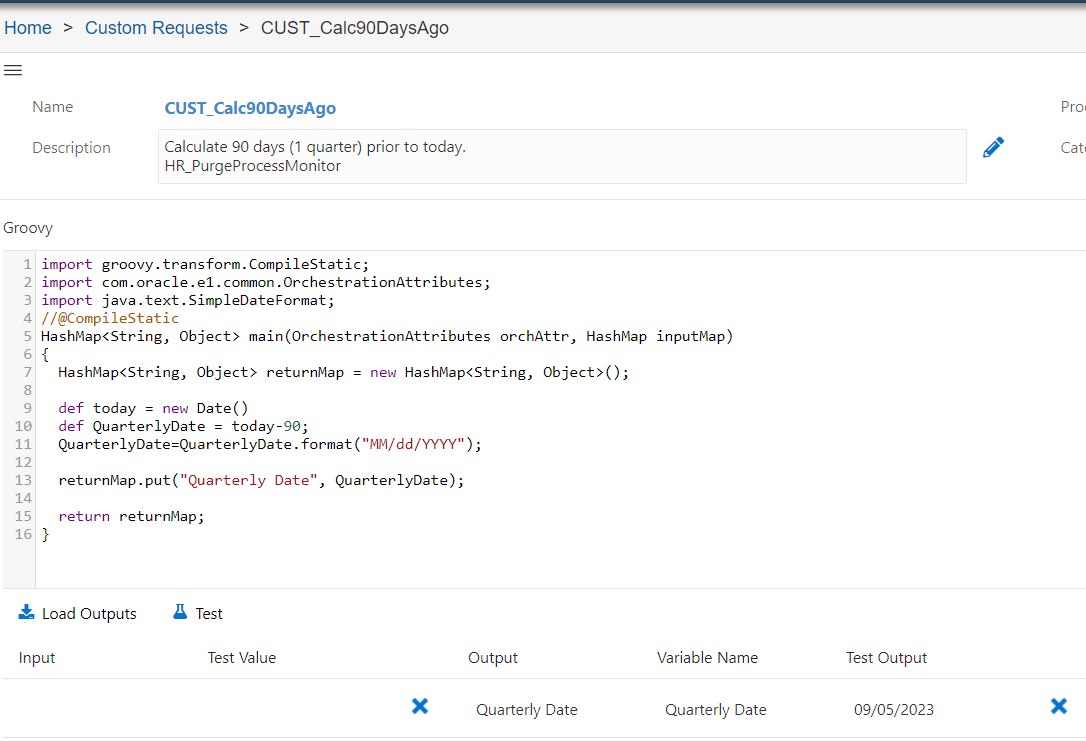
Task: Click code line 2 OrchestrationAttributes import
Action: (265, 283)
